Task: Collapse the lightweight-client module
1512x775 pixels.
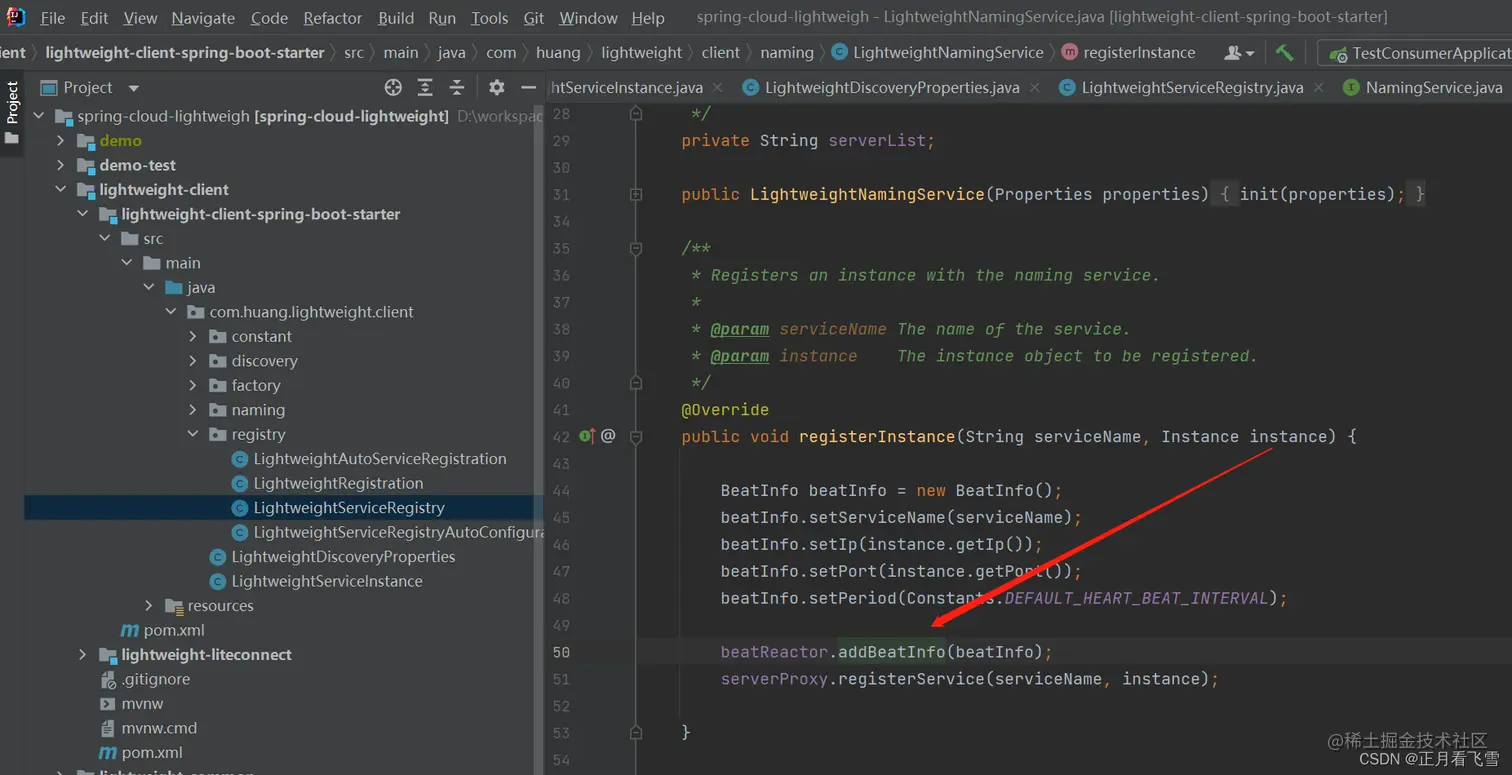Action: (x=61, y=190)
